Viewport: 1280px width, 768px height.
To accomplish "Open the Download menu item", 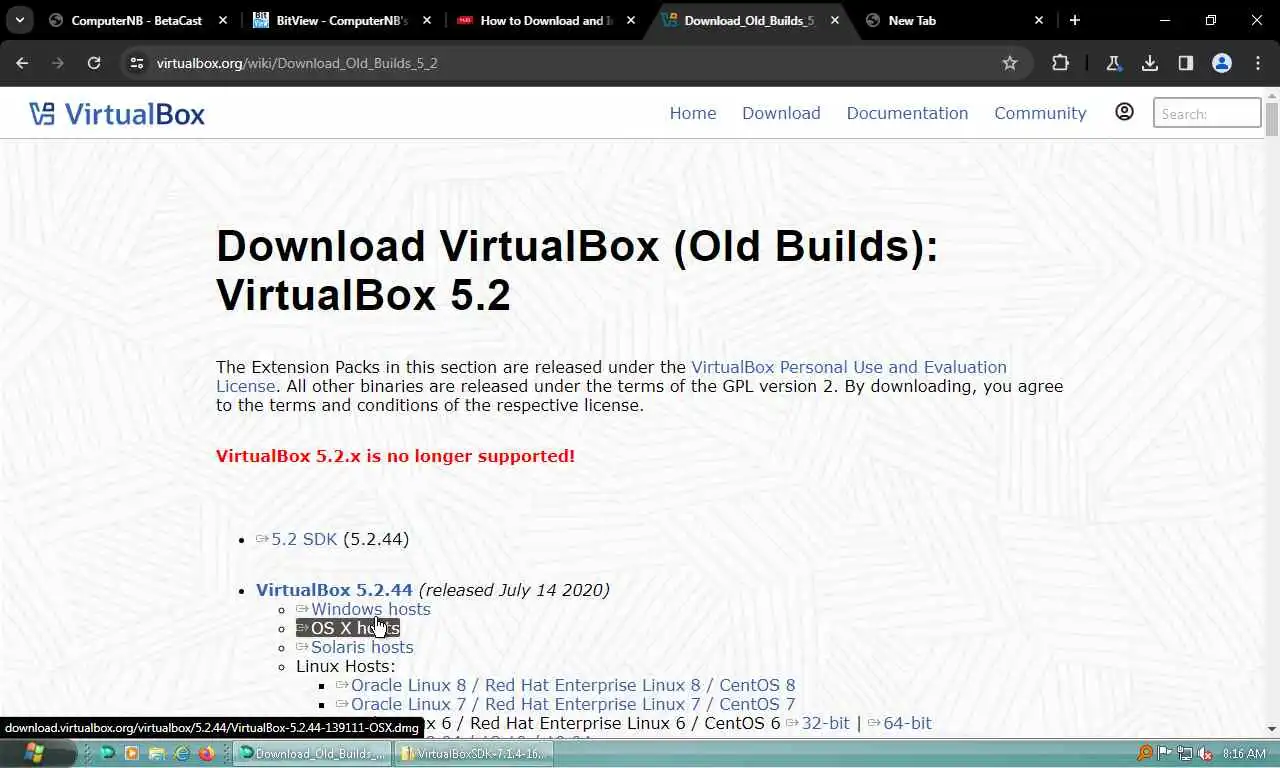I will [x=781, y=113].
